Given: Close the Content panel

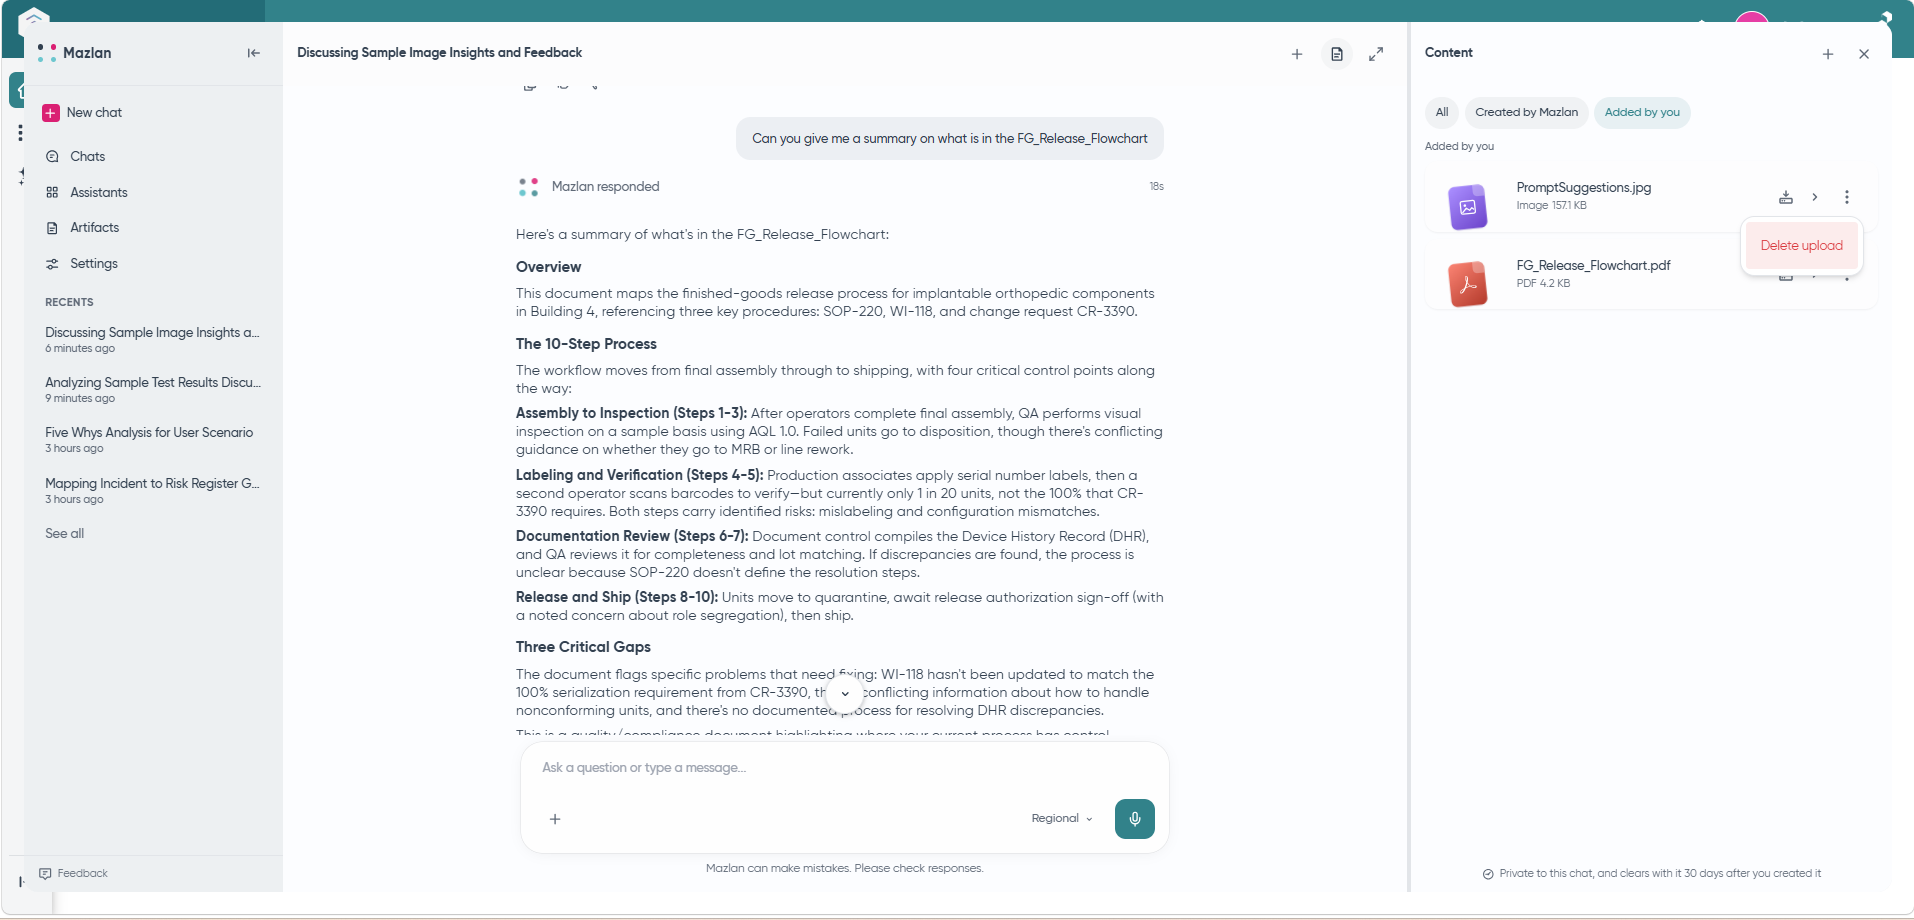Looking at the screenshot, I should [1864, 54].
